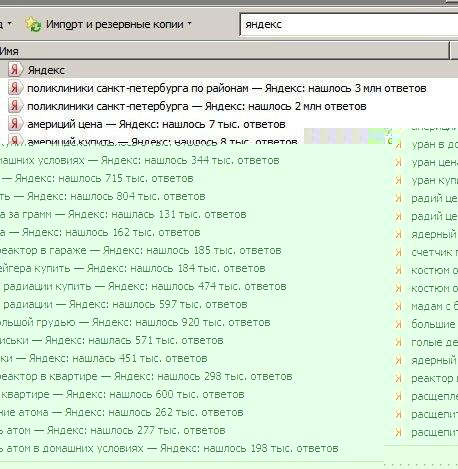
Task: Select the row with "нашлось 162 тыс. ответов"
Action: tap(100, 232)
